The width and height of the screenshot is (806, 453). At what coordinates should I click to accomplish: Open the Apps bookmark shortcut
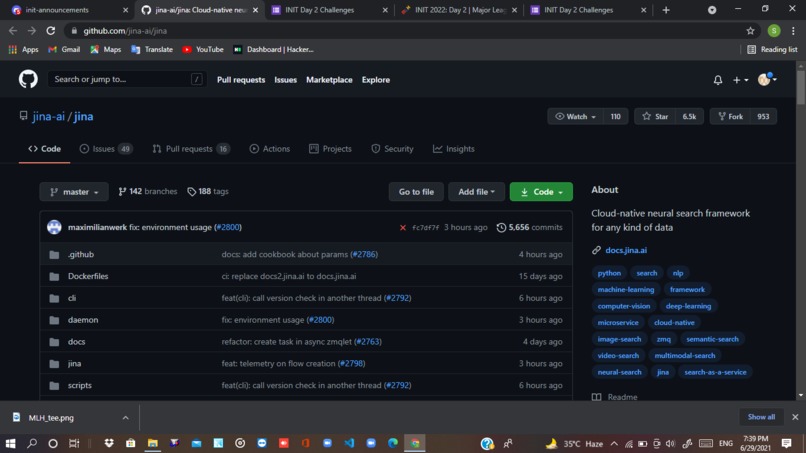click(x=24, y=49)
